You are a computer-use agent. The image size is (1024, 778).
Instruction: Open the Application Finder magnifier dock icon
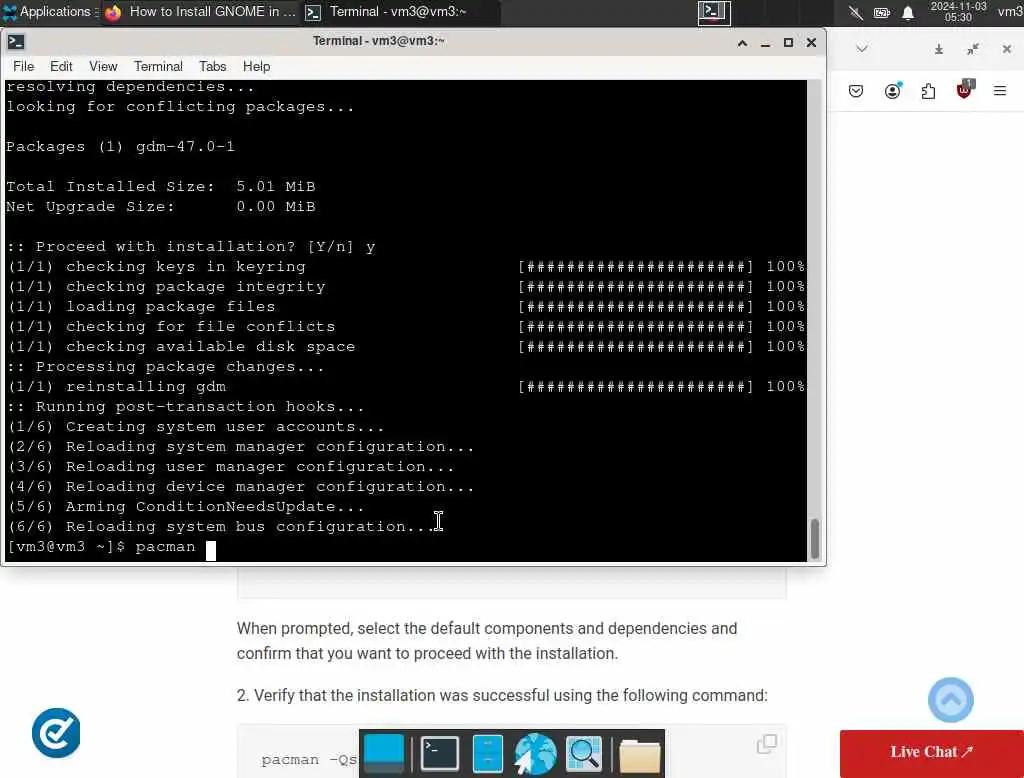(584, 754)
